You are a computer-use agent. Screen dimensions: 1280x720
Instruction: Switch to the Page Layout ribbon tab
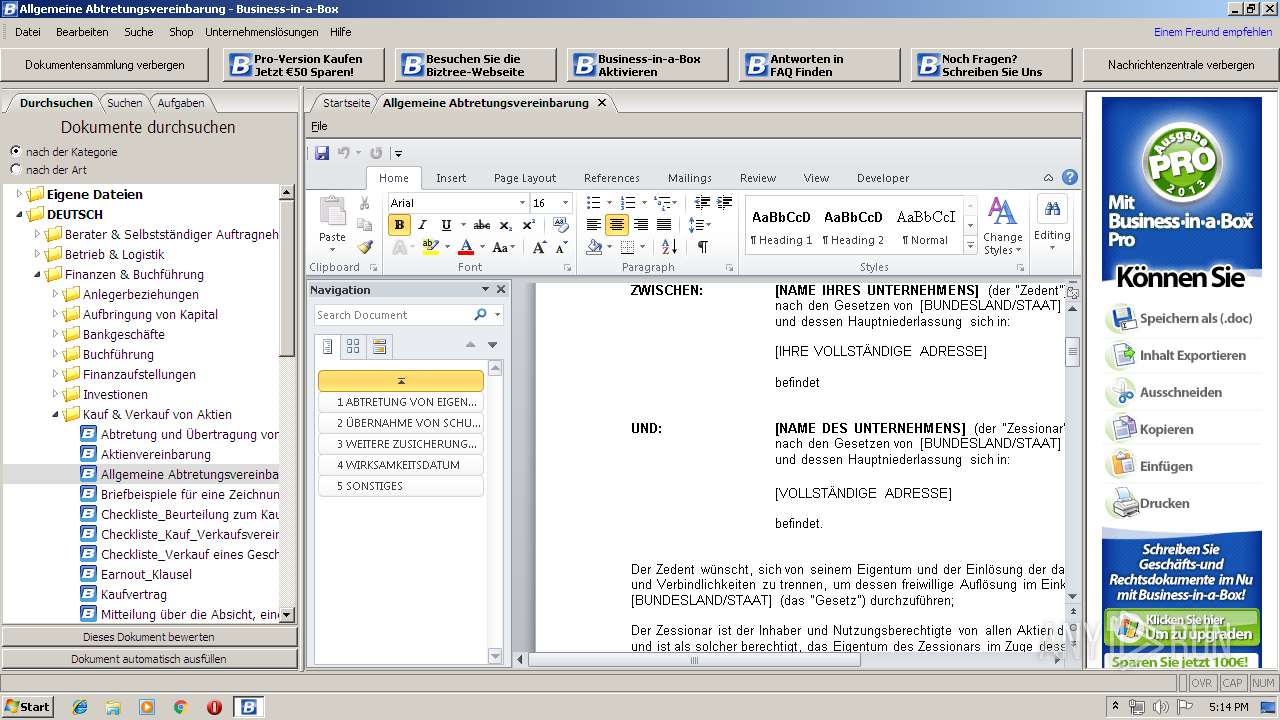click(525, 178)
